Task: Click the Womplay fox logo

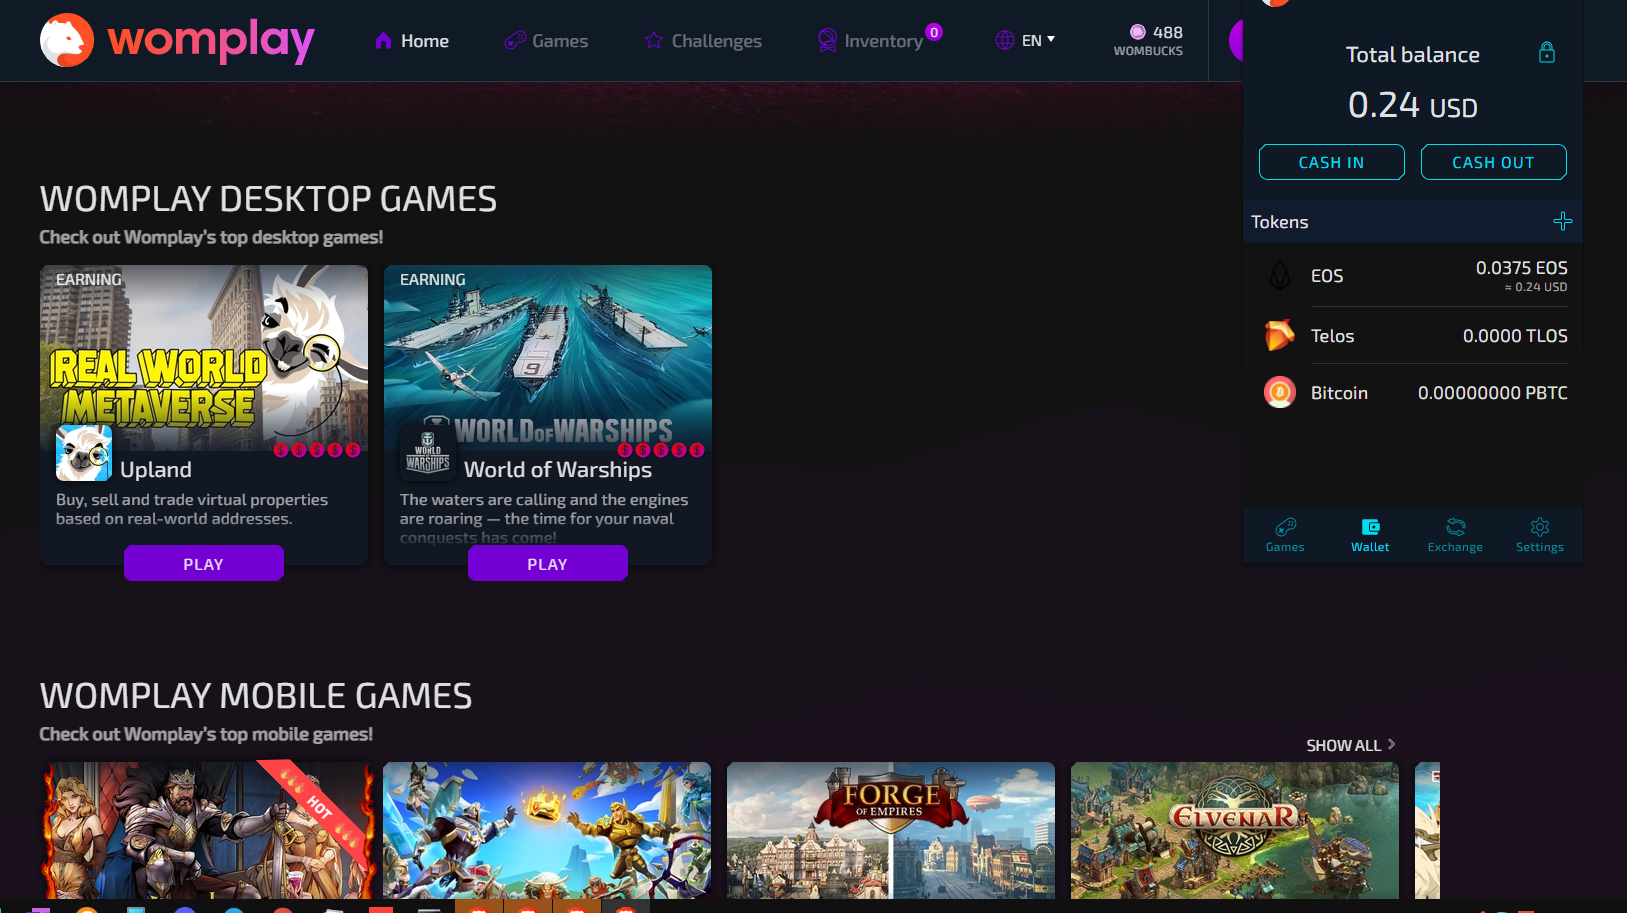Action: 67,40
